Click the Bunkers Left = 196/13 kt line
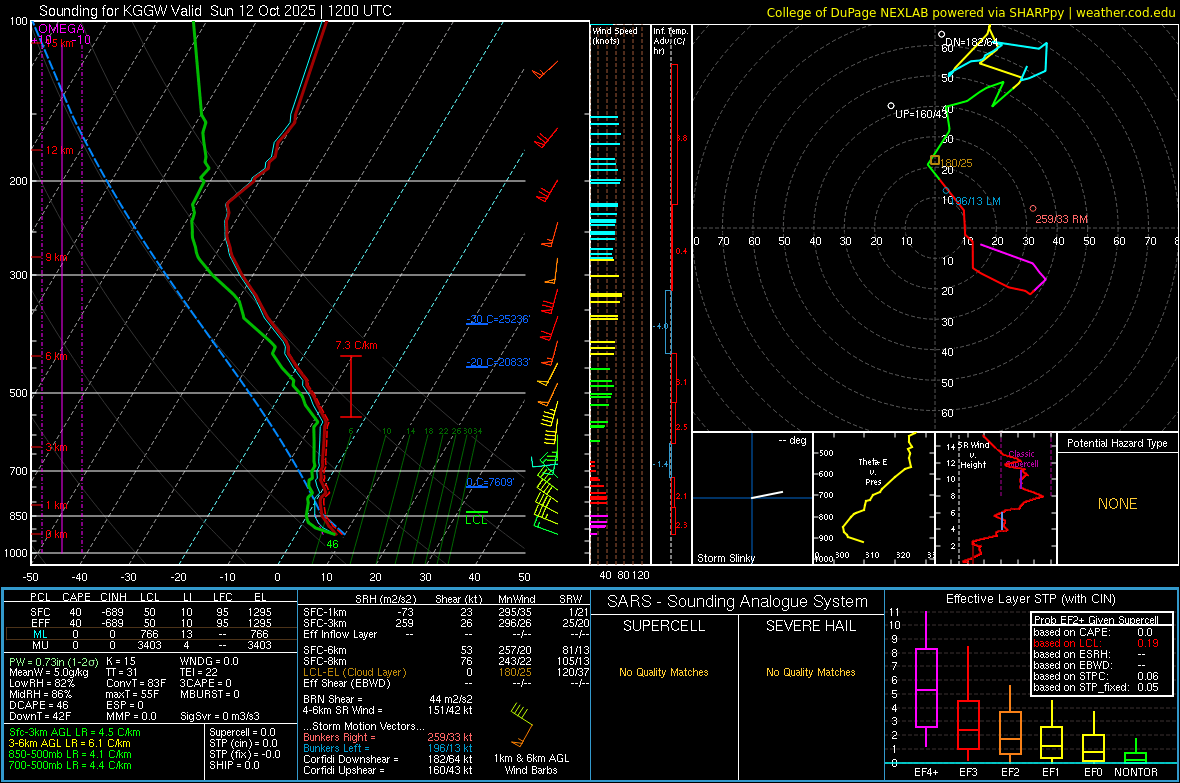1180x783 pixels. pos(388,748)
